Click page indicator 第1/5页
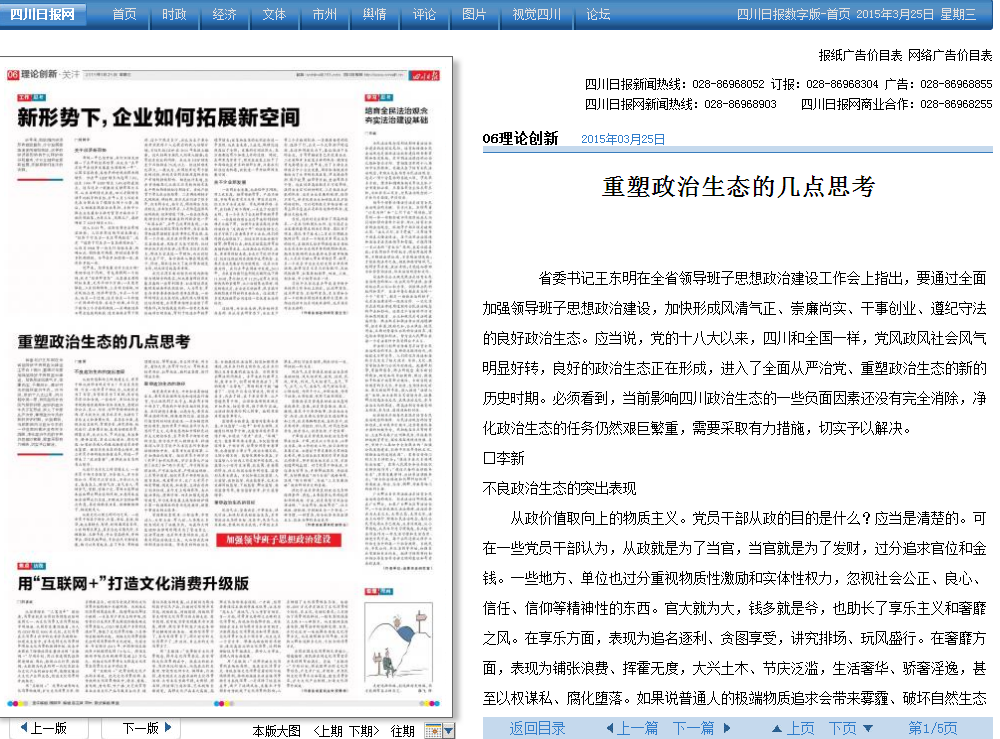Screen dimensions: 1000x739 (932, 728)
